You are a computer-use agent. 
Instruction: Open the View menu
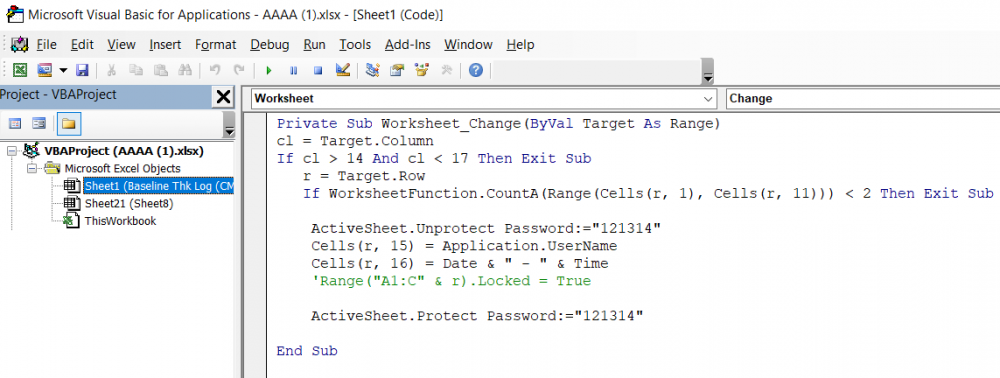[121, 45]
